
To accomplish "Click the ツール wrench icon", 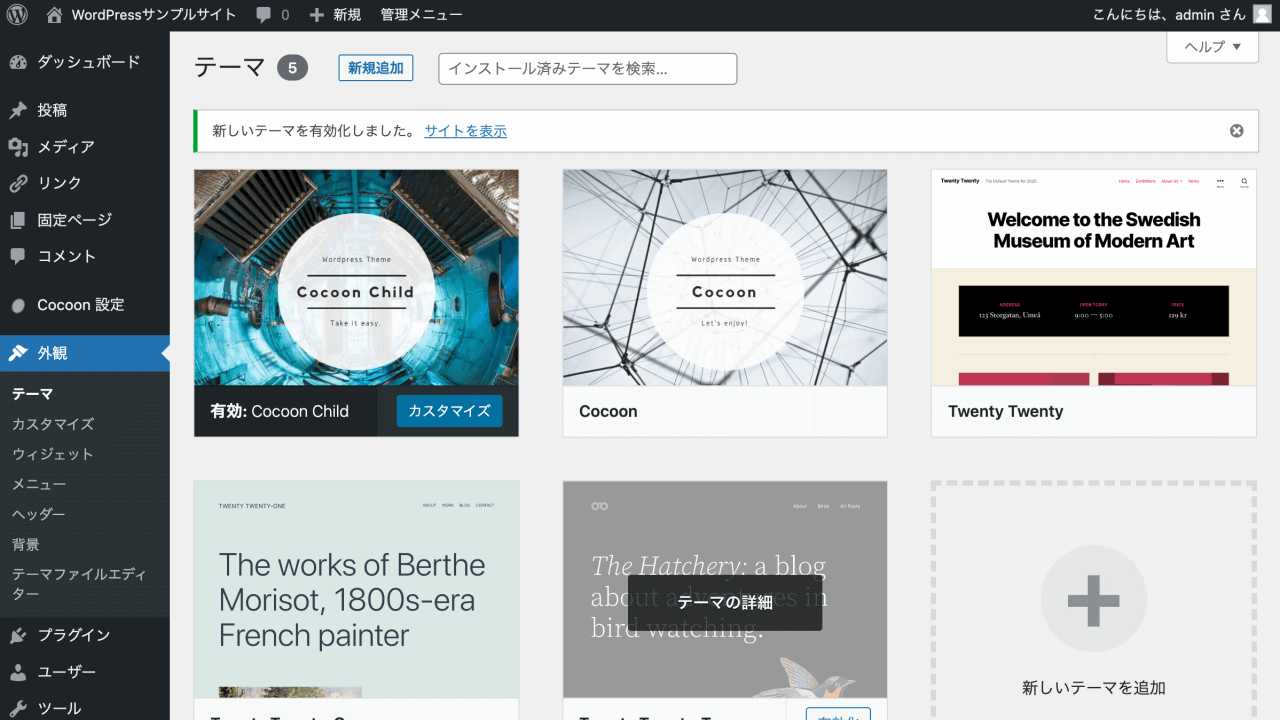I will click(x=18, y=708).
